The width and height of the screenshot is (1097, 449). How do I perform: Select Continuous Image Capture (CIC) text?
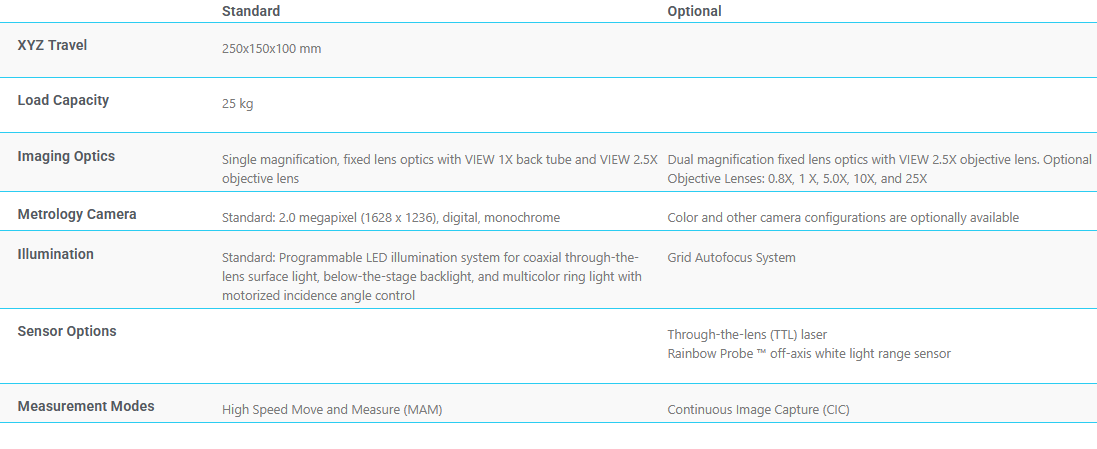[x=758, y=409]
